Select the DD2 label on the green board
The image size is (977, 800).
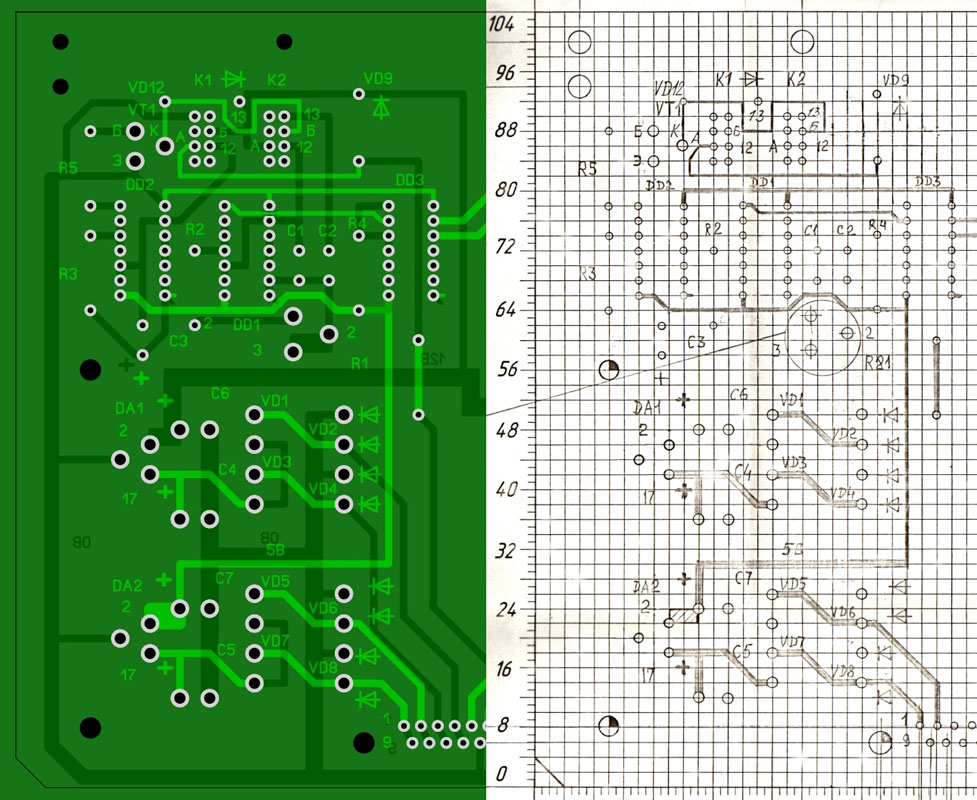pyautogui.click(x=140, y=185)
